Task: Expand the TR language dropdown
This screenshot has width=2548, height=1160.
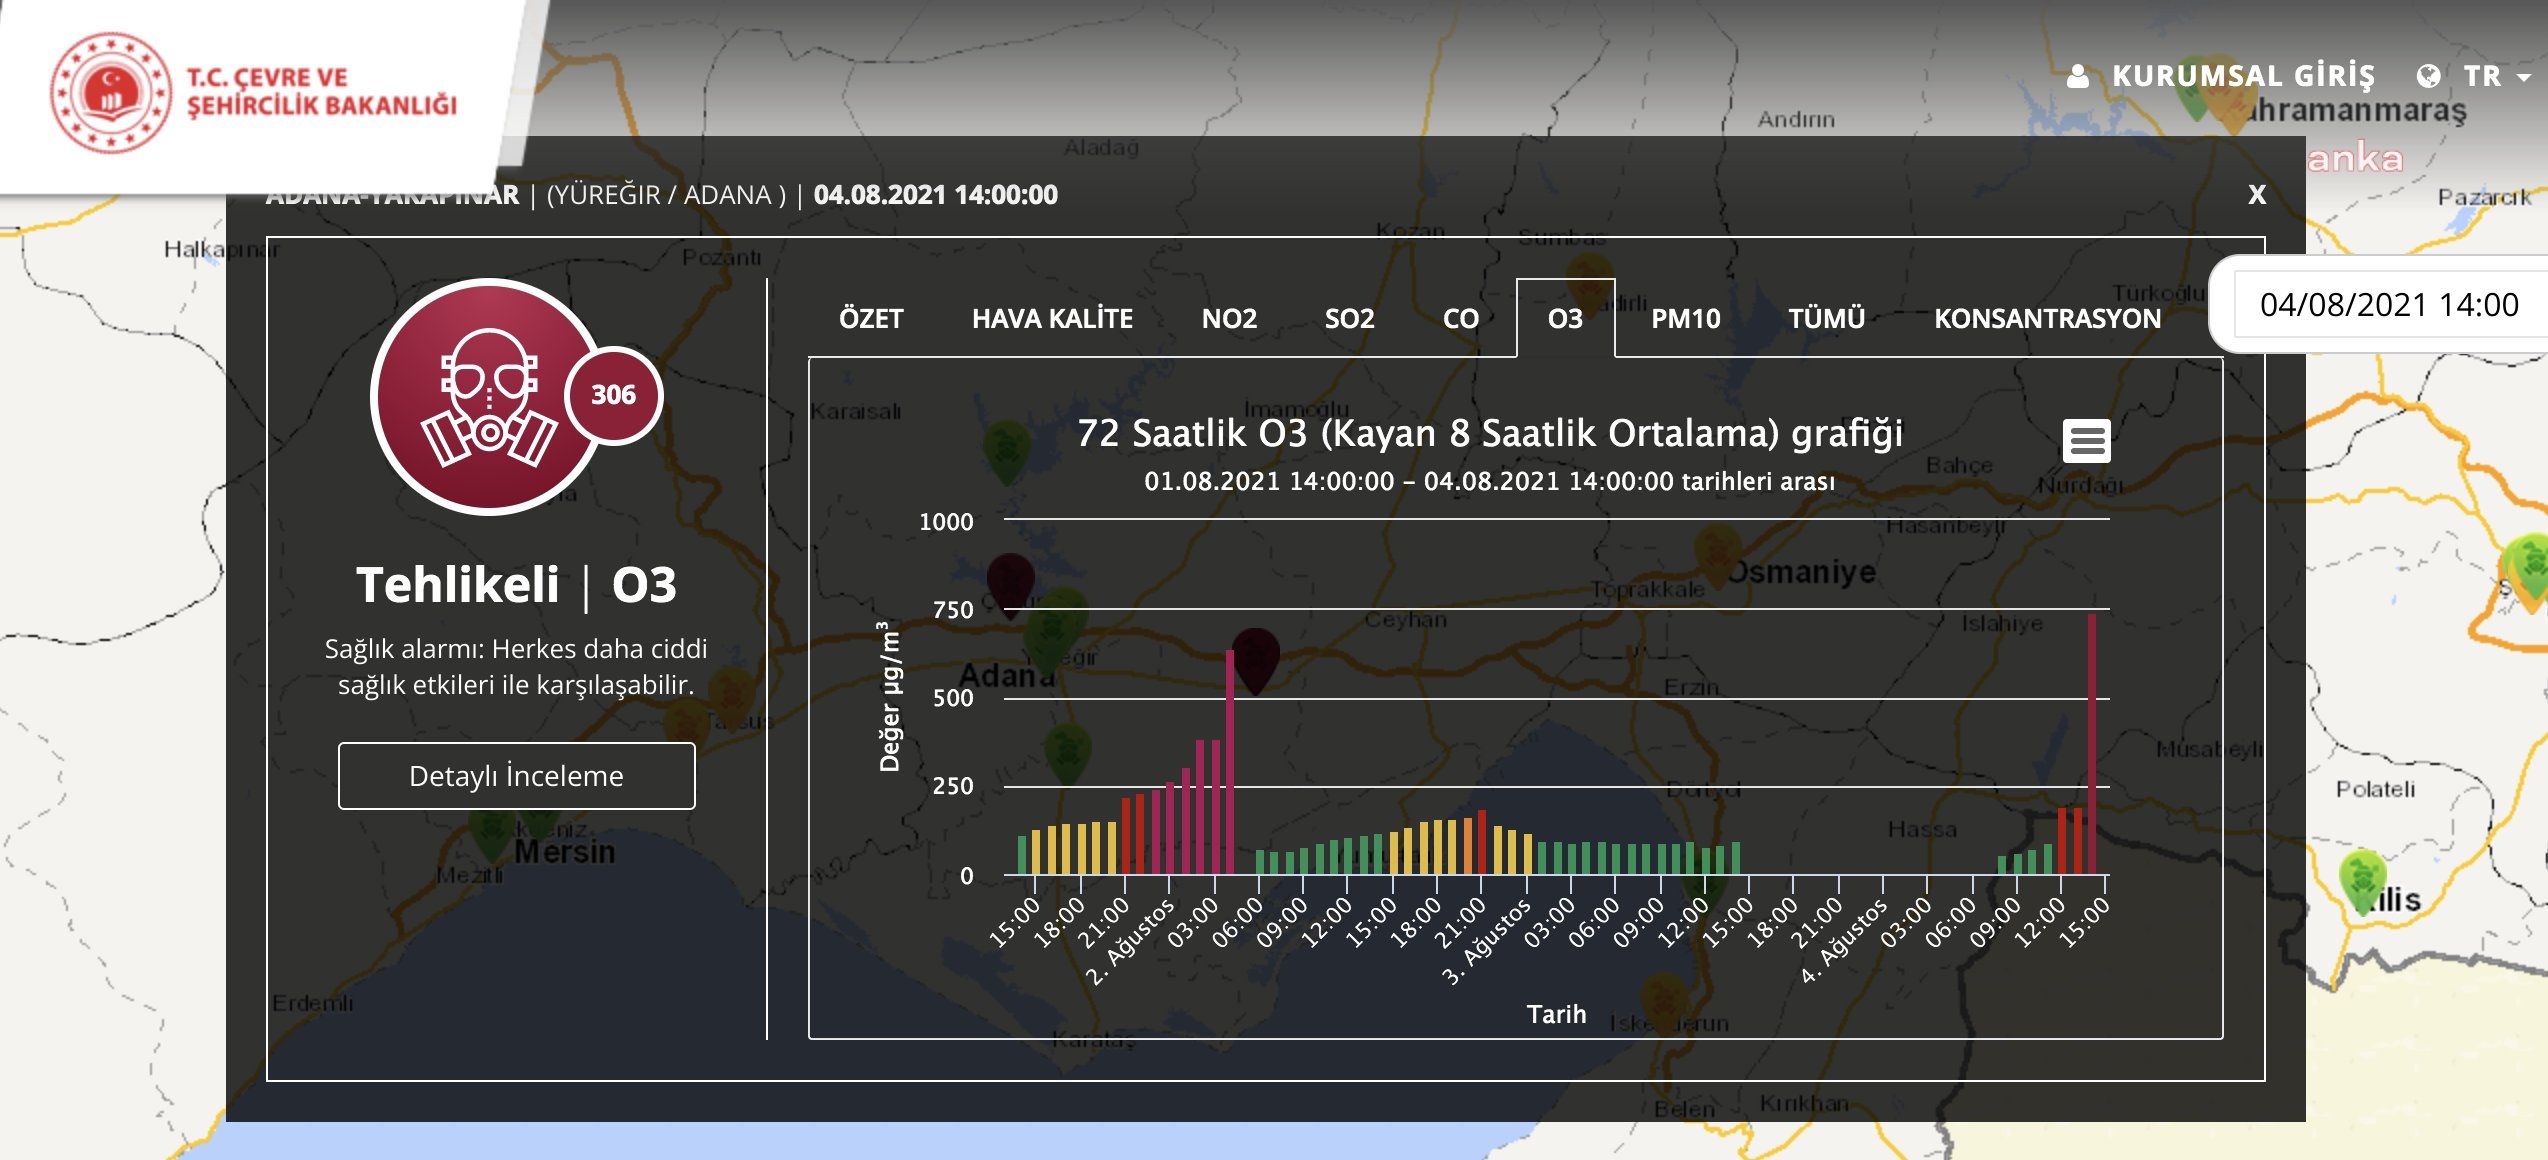Action: [x=2497, y=76]
